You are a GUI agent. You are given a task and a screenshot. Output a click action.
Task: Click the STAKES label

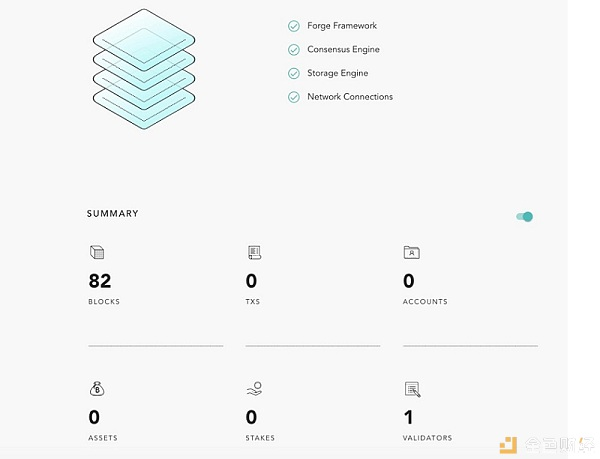[x=260, y=438]
